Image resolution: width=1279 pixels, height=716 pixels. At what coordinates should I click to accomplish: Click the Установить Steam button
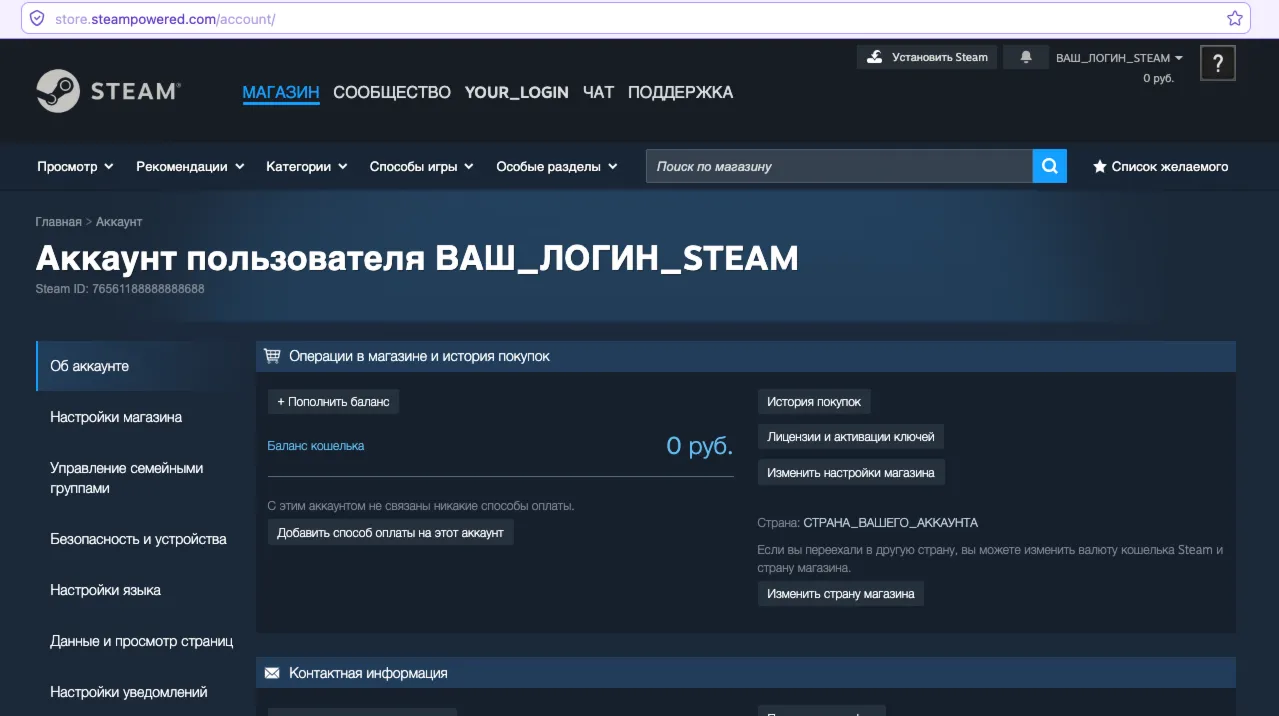927,57
